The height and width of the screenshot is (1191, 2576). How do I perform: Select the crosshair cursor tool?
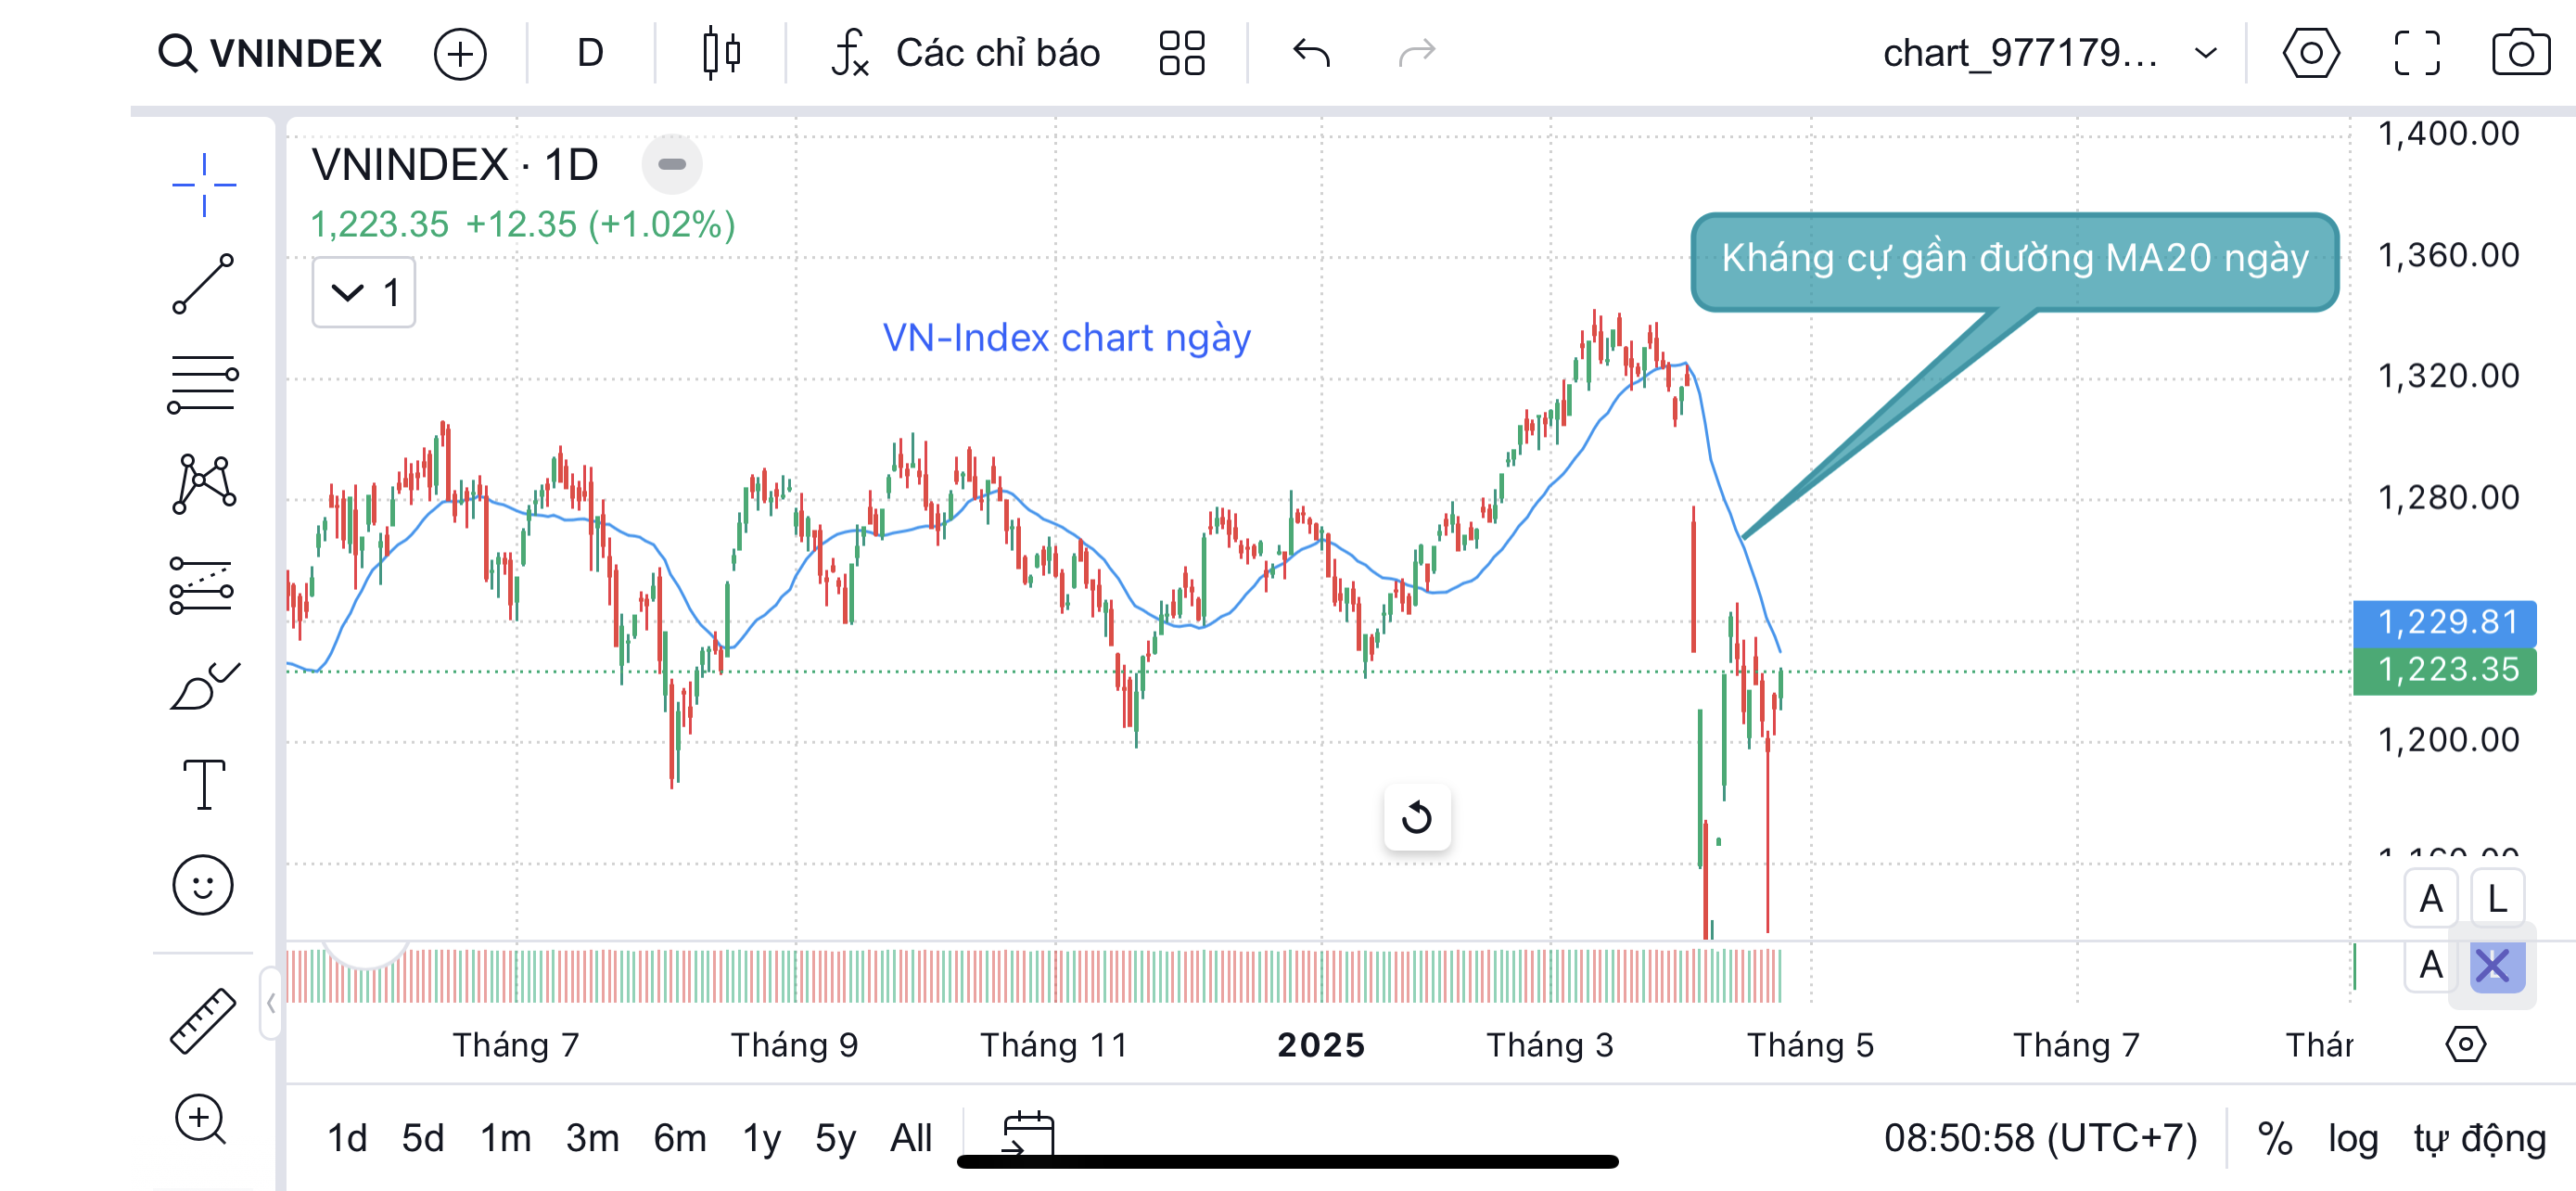[203, 185]
